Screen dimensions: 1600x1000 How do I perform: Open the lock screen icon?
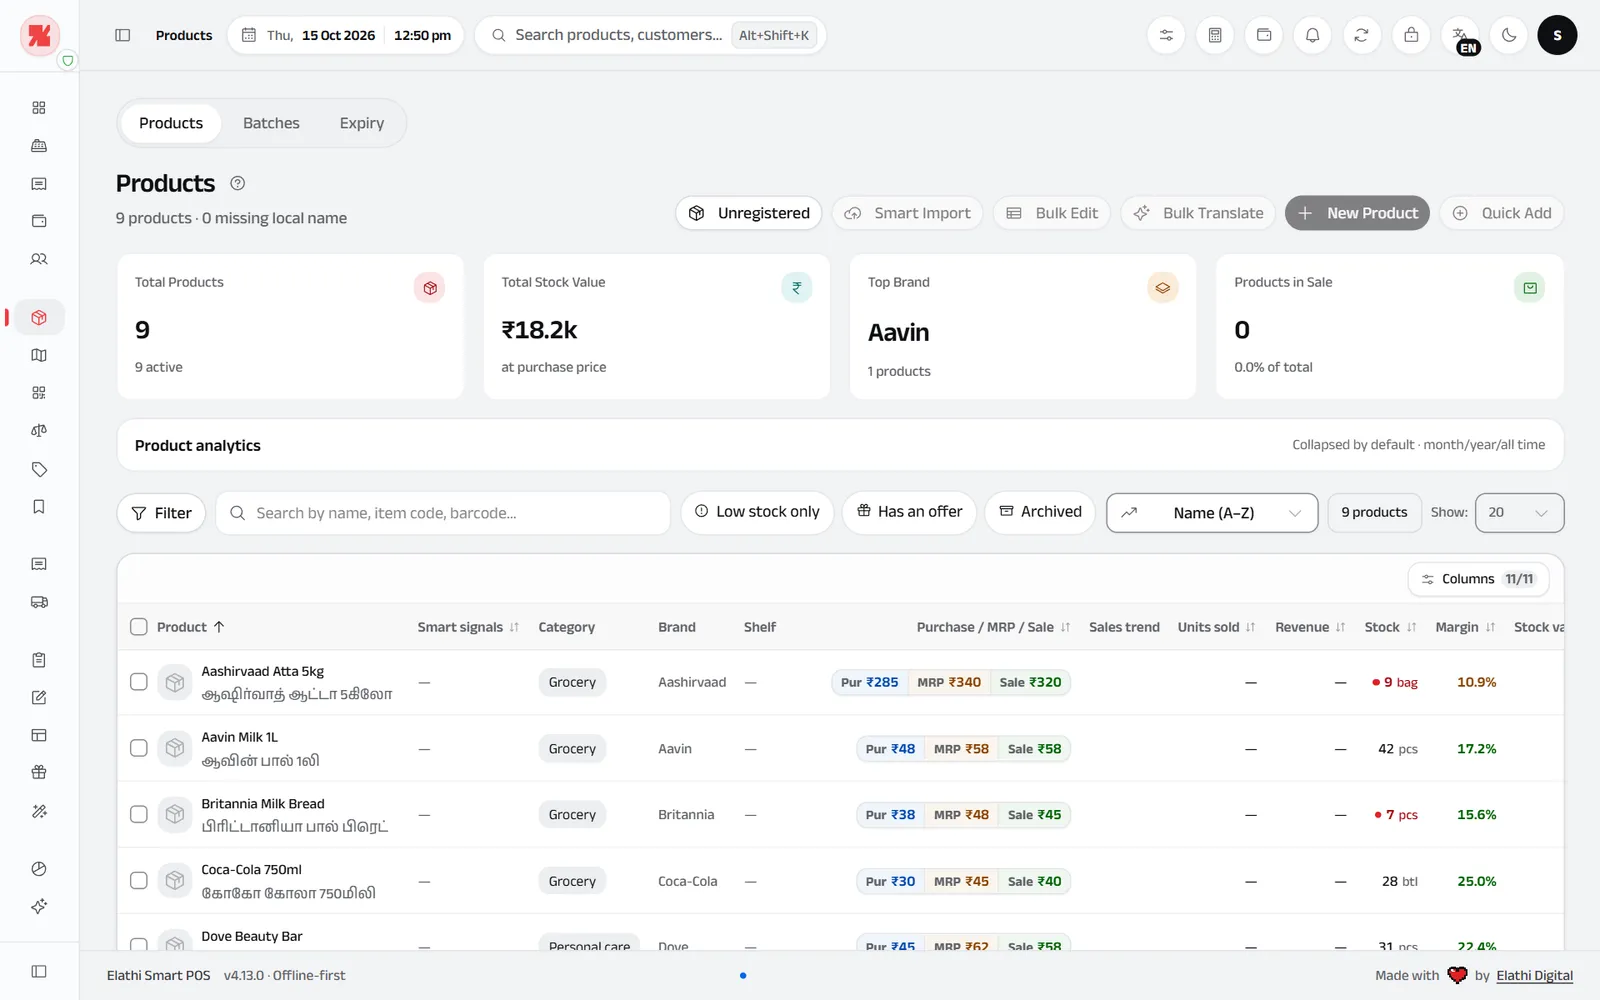click(x=1411, y=35)
